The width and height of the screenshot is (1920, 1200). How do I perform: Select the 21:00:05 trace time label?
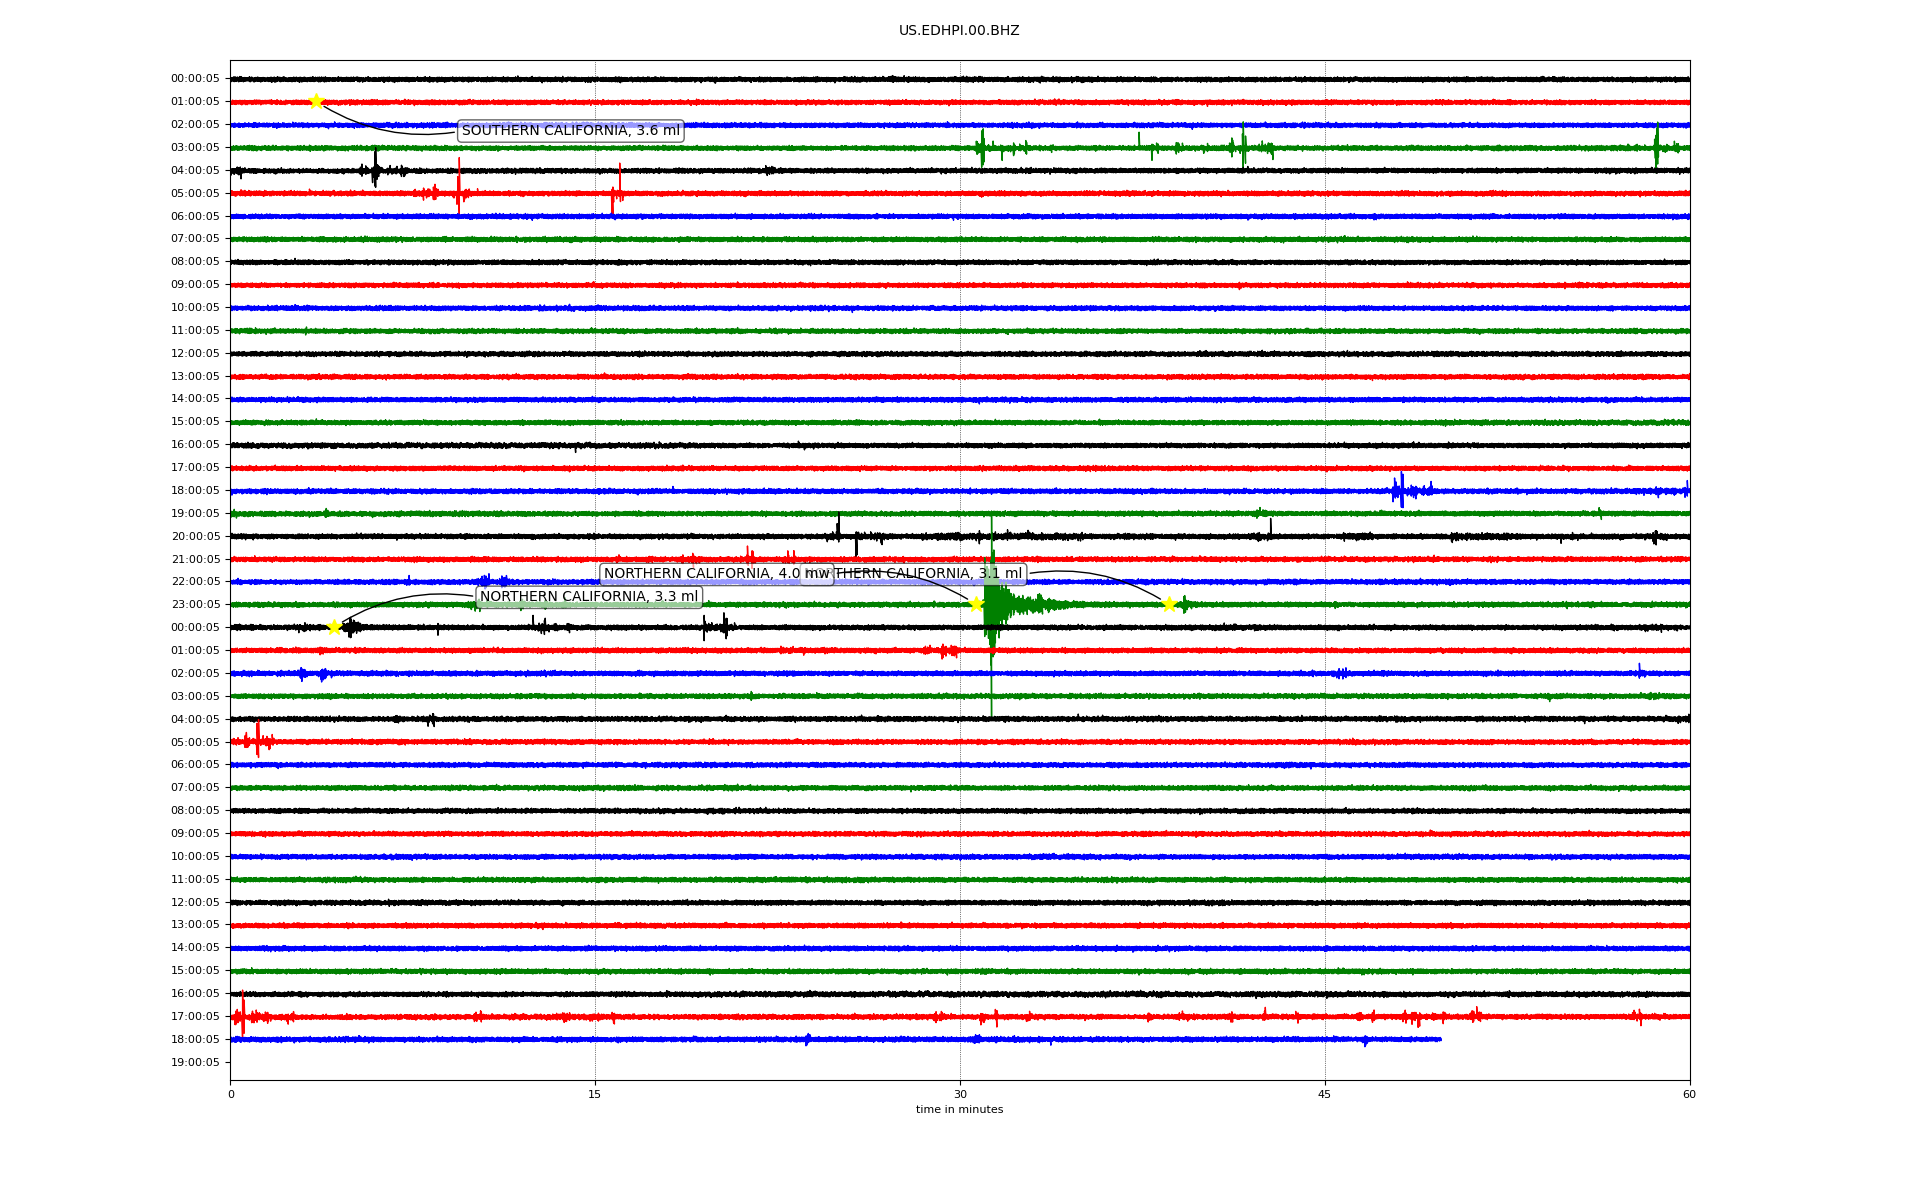195,559
